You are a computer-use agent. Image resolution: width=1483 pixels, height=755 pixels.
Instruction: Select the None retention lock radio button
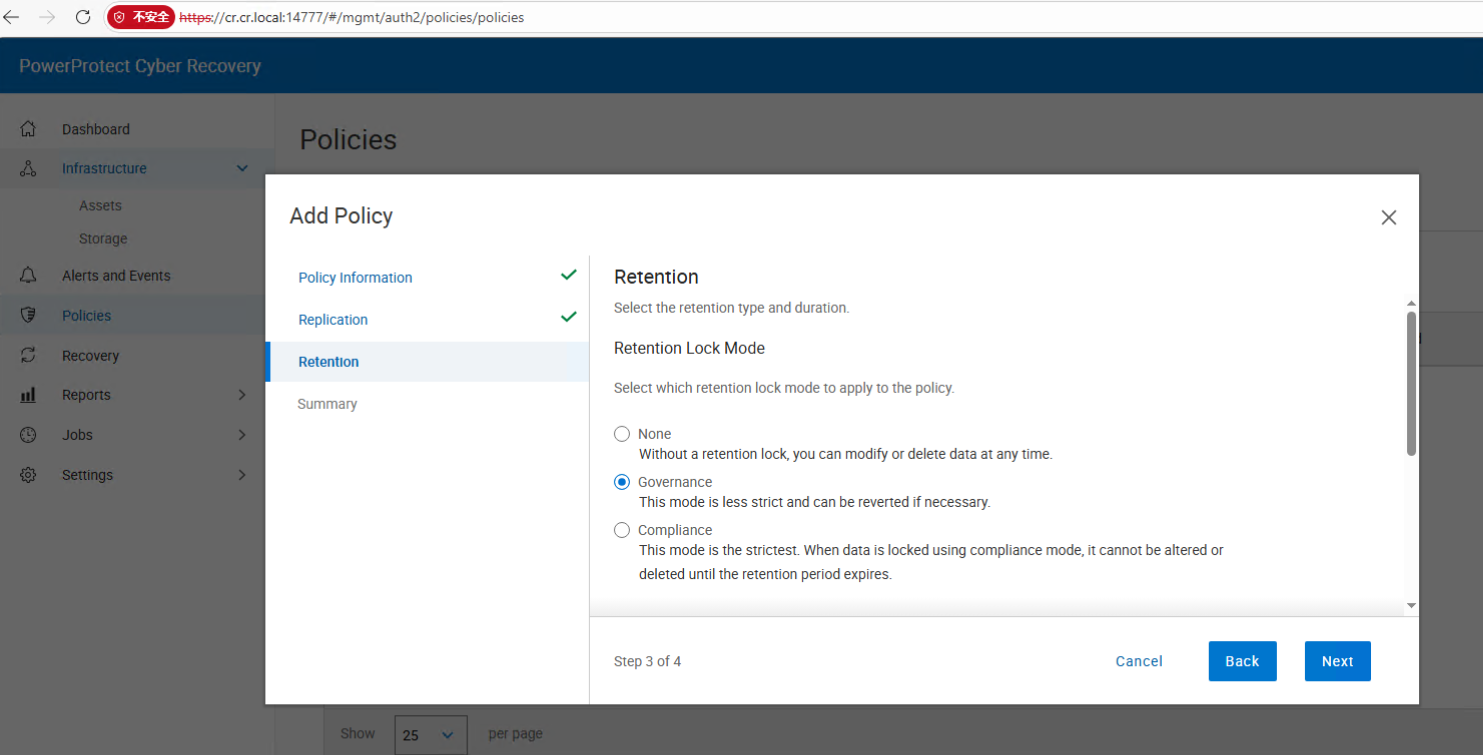point(622,434)
